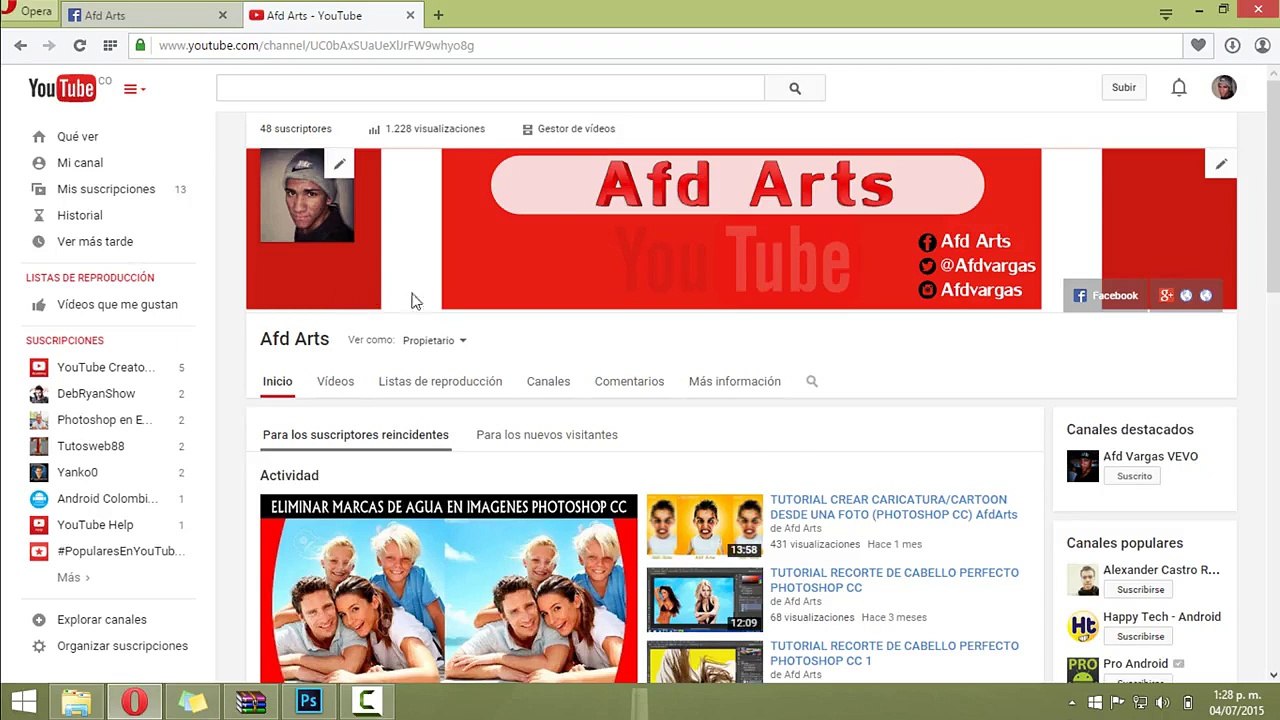The image size is (1280, 720).
Task: Open Opera tab menu dropdown
Action: [x=1166, y=14]
